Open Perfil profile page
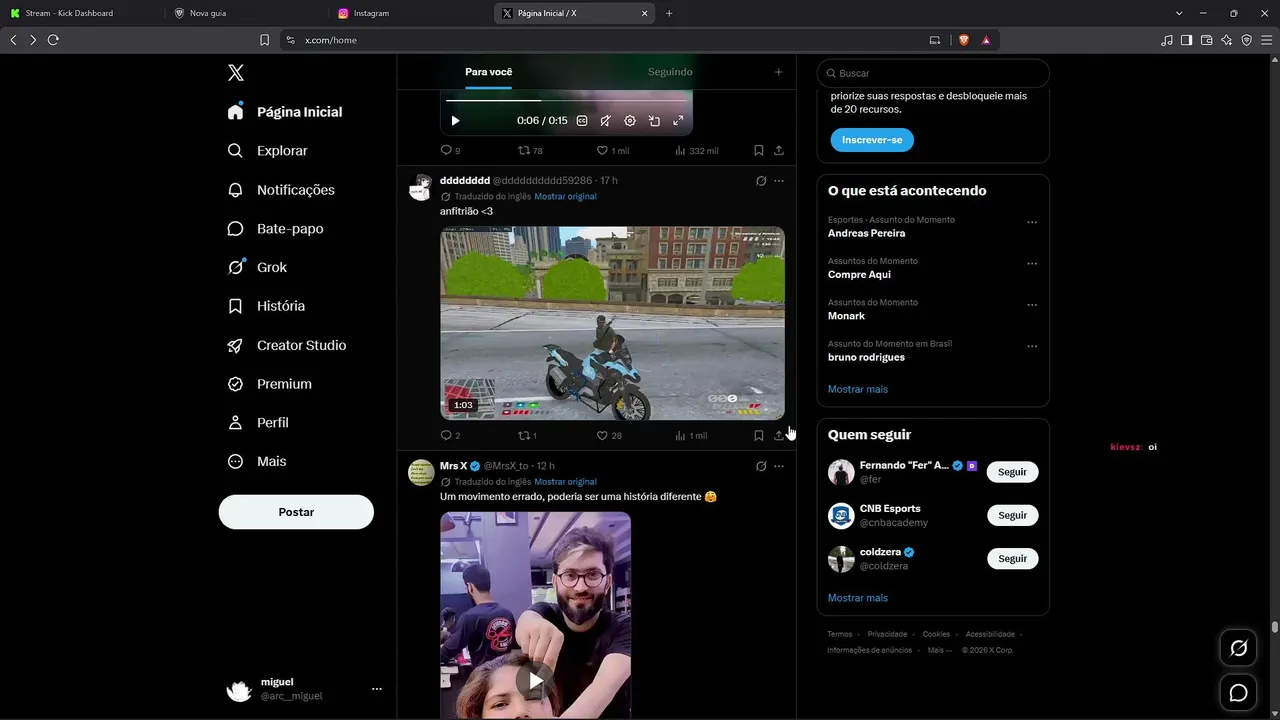 (x=258, y=423)
